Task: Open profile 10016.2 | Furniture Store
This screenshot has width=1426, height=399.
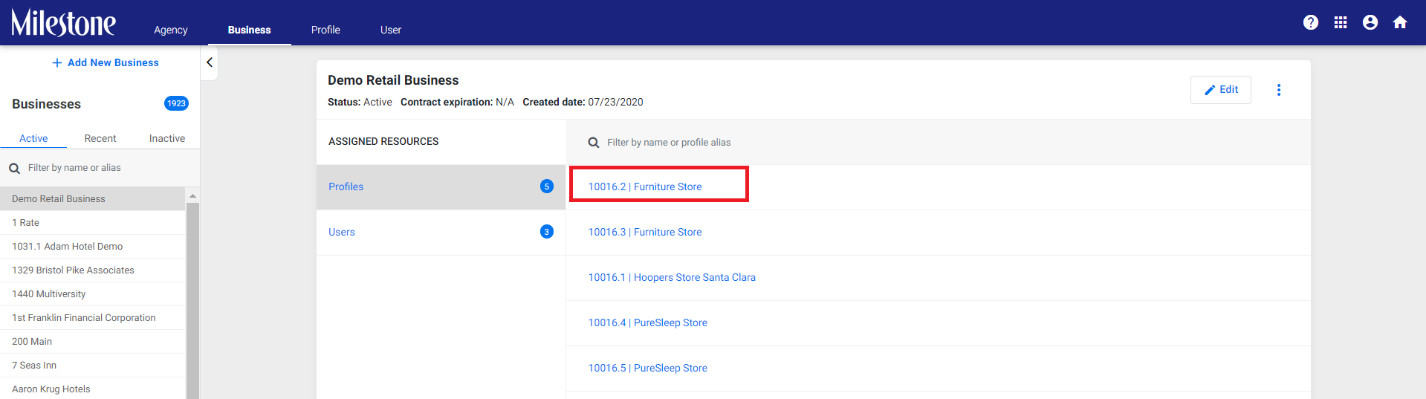Action: coord(645,187)
